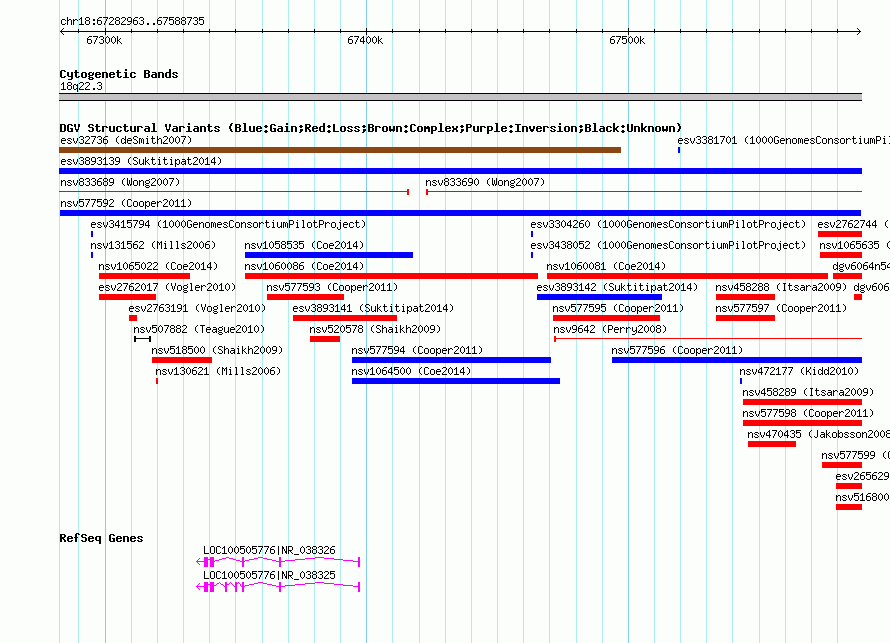Select the nsv458288 (Itsara2009) red bar

coord(745,297)
